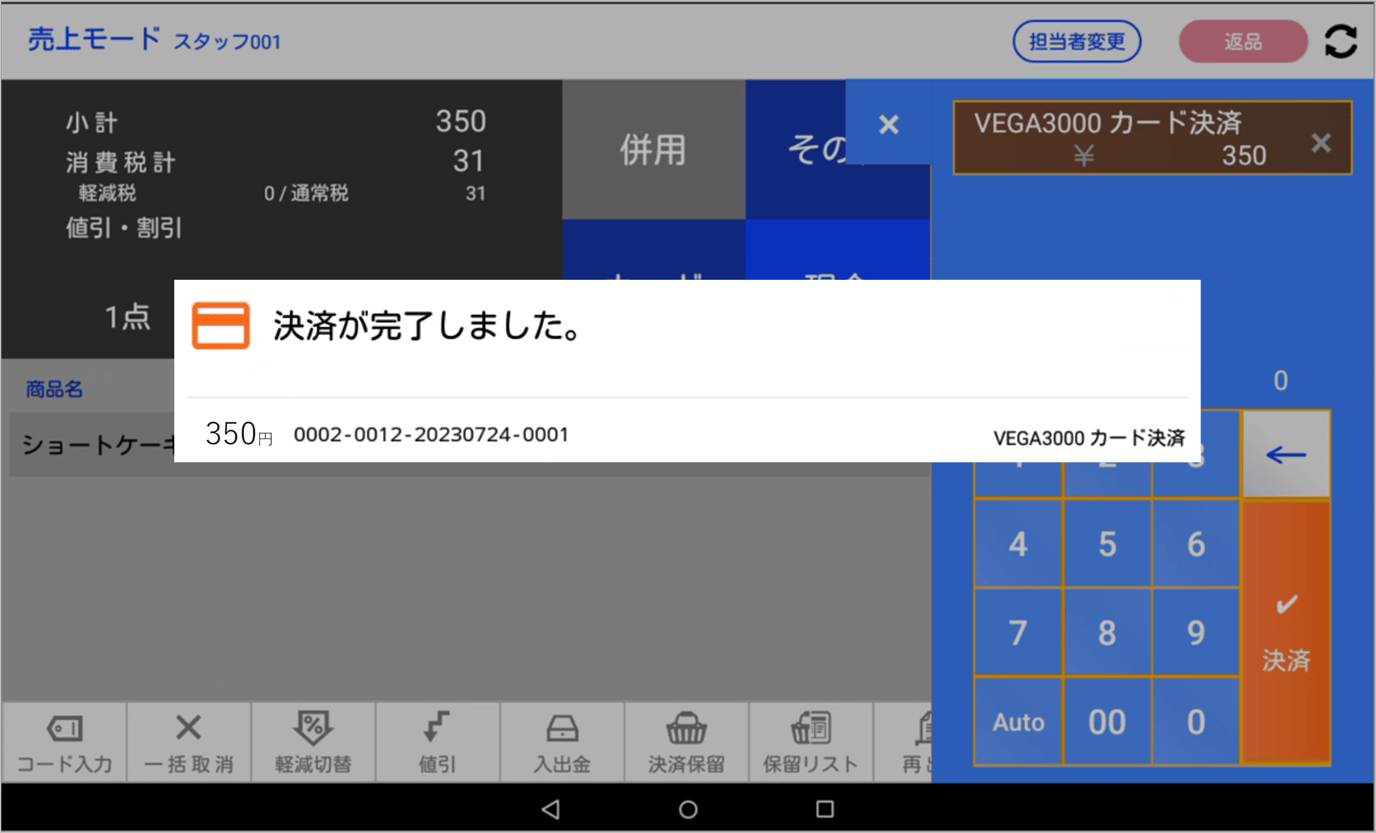Activate the 軽減切替 tax-rate switch icon

click(312, 742)
